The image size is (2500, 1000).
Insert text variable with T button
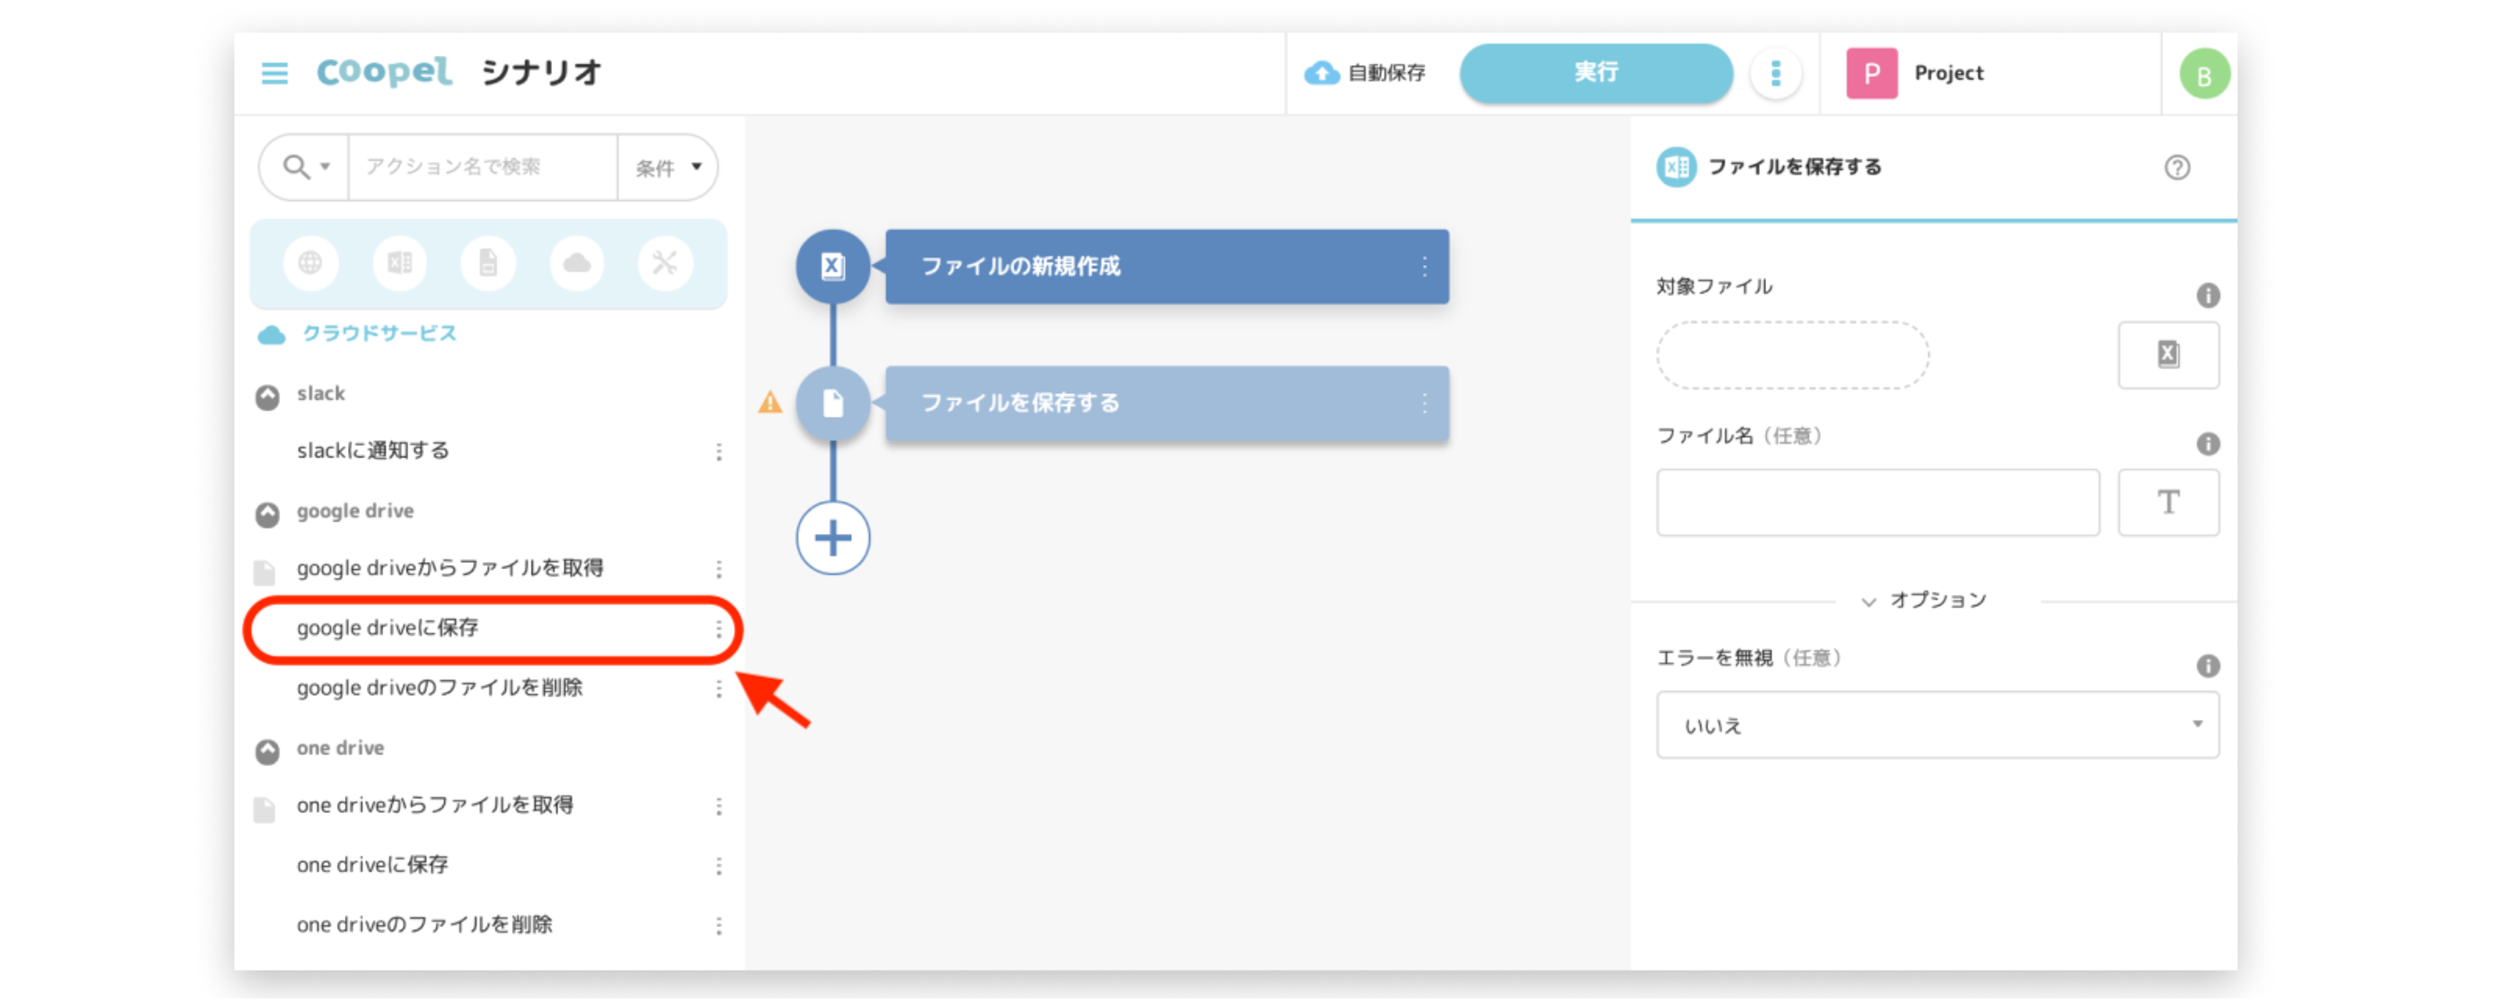click(x=2168, y=502)
